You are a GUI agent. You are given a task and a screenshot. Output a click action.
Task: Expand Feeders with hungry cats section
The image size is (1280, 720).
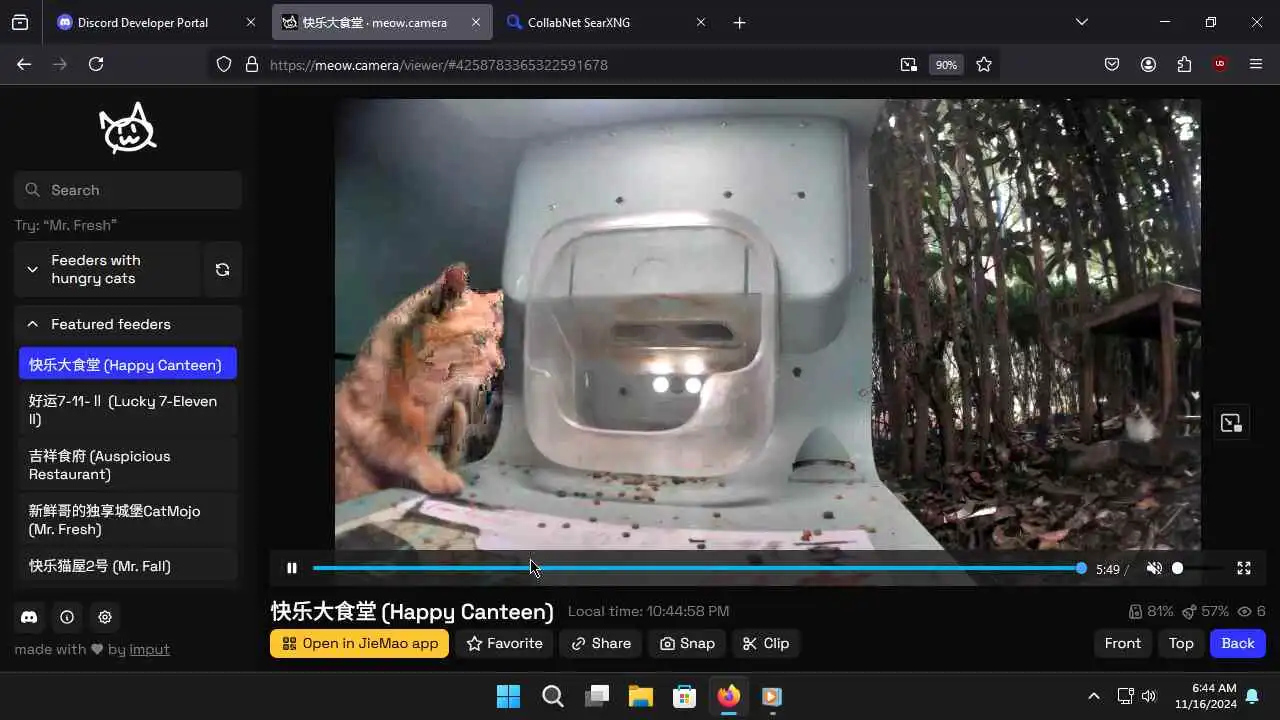[108, 269]
